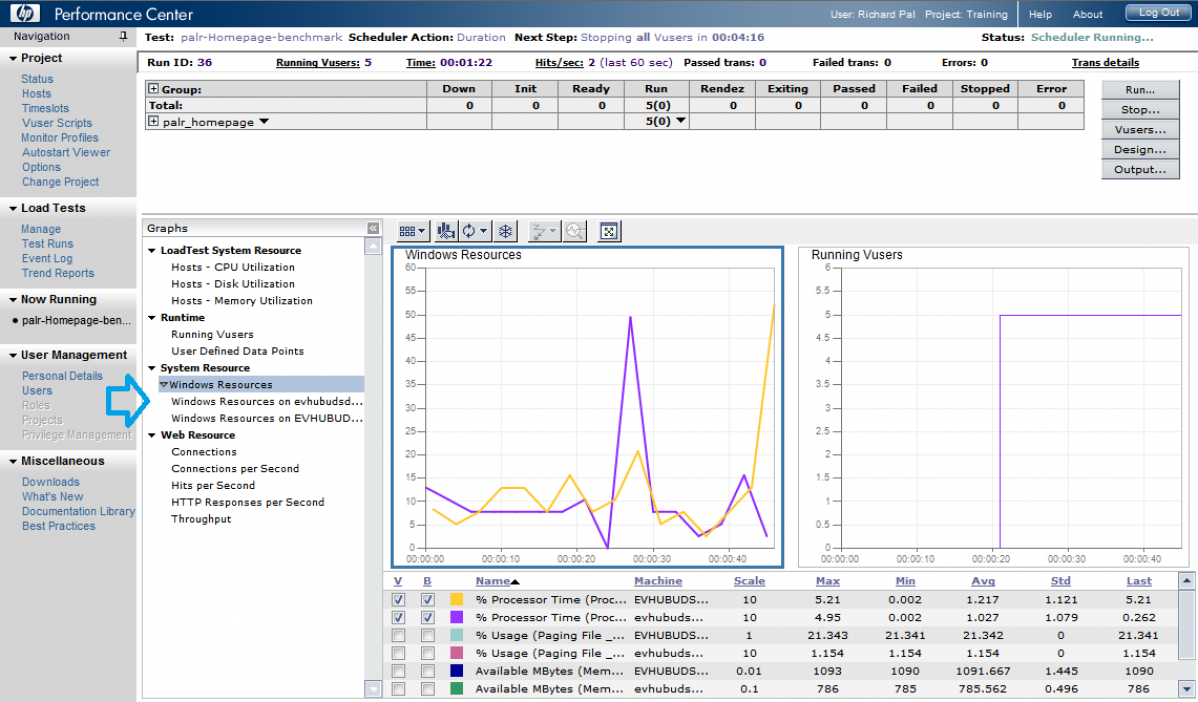
Task: Click the HP logo icon
Action: tap(24, 13)
